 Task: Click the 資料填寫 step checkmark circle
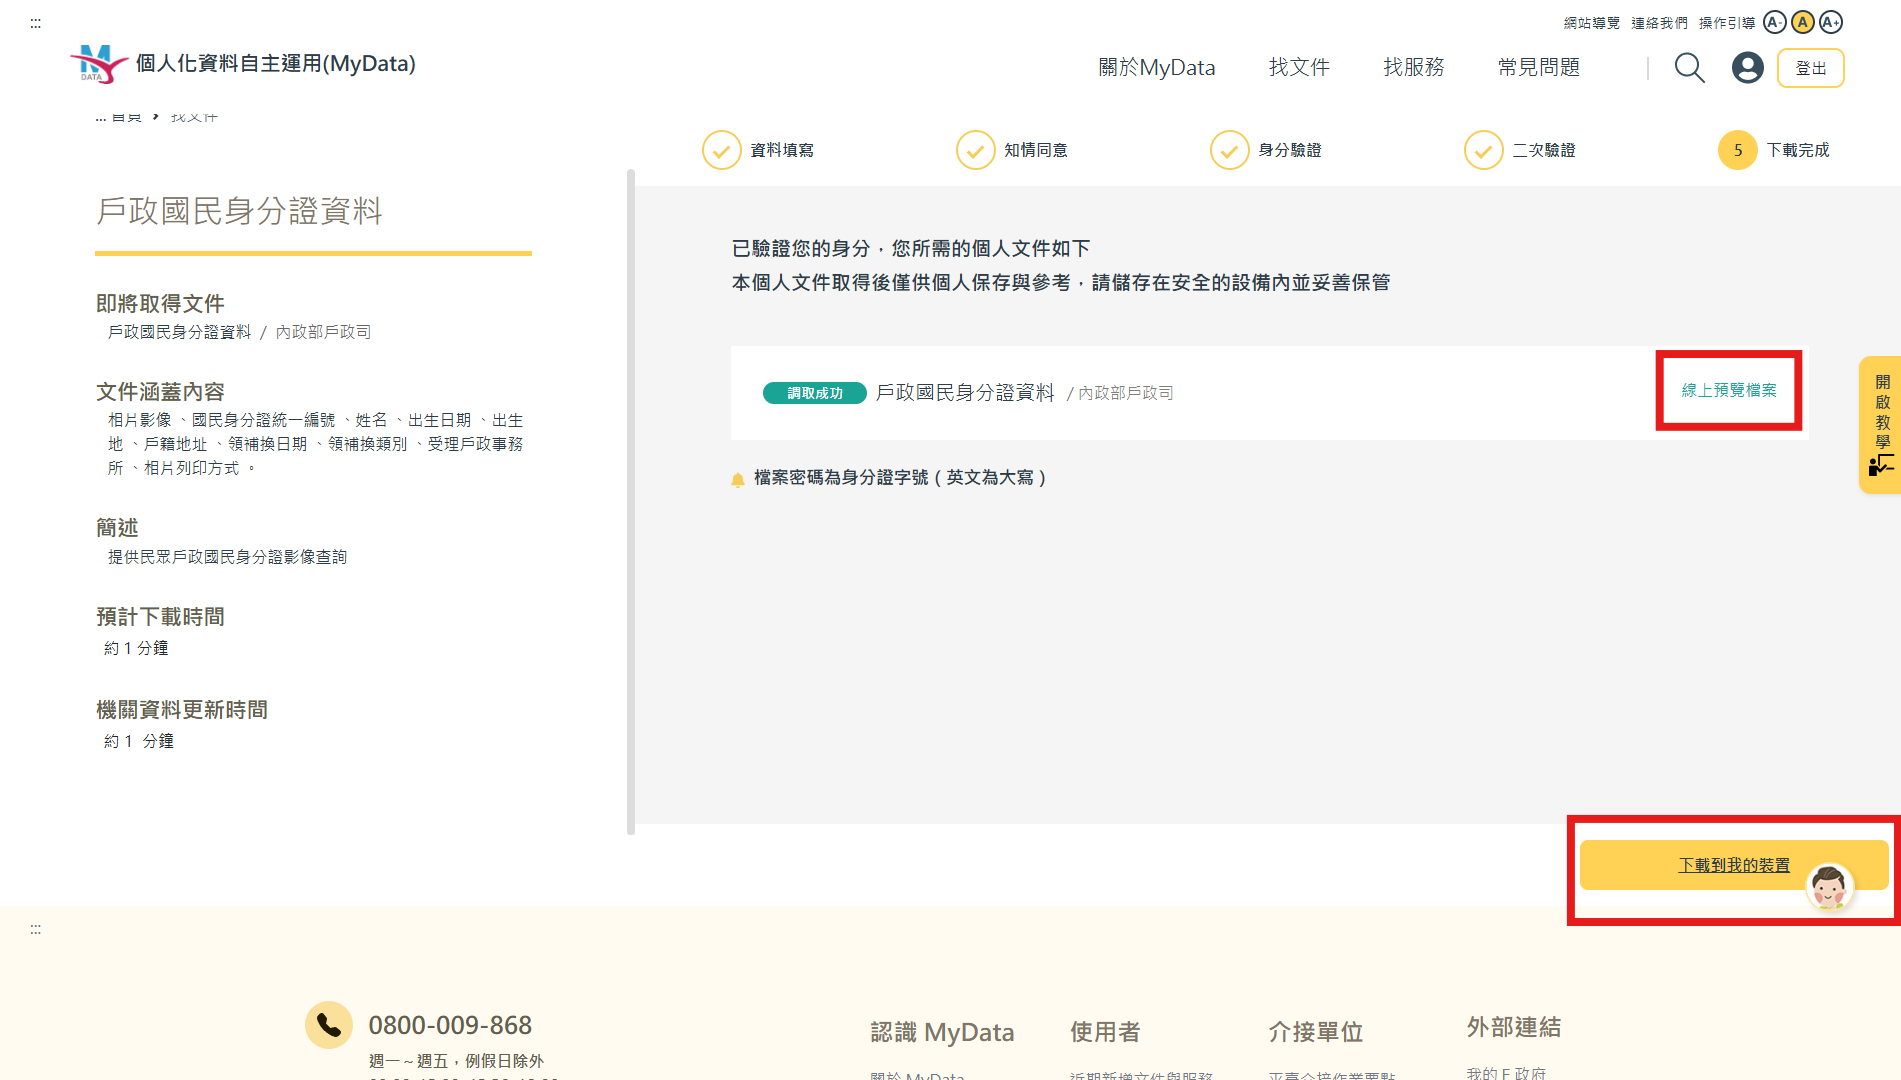click(x=721, y=150)
